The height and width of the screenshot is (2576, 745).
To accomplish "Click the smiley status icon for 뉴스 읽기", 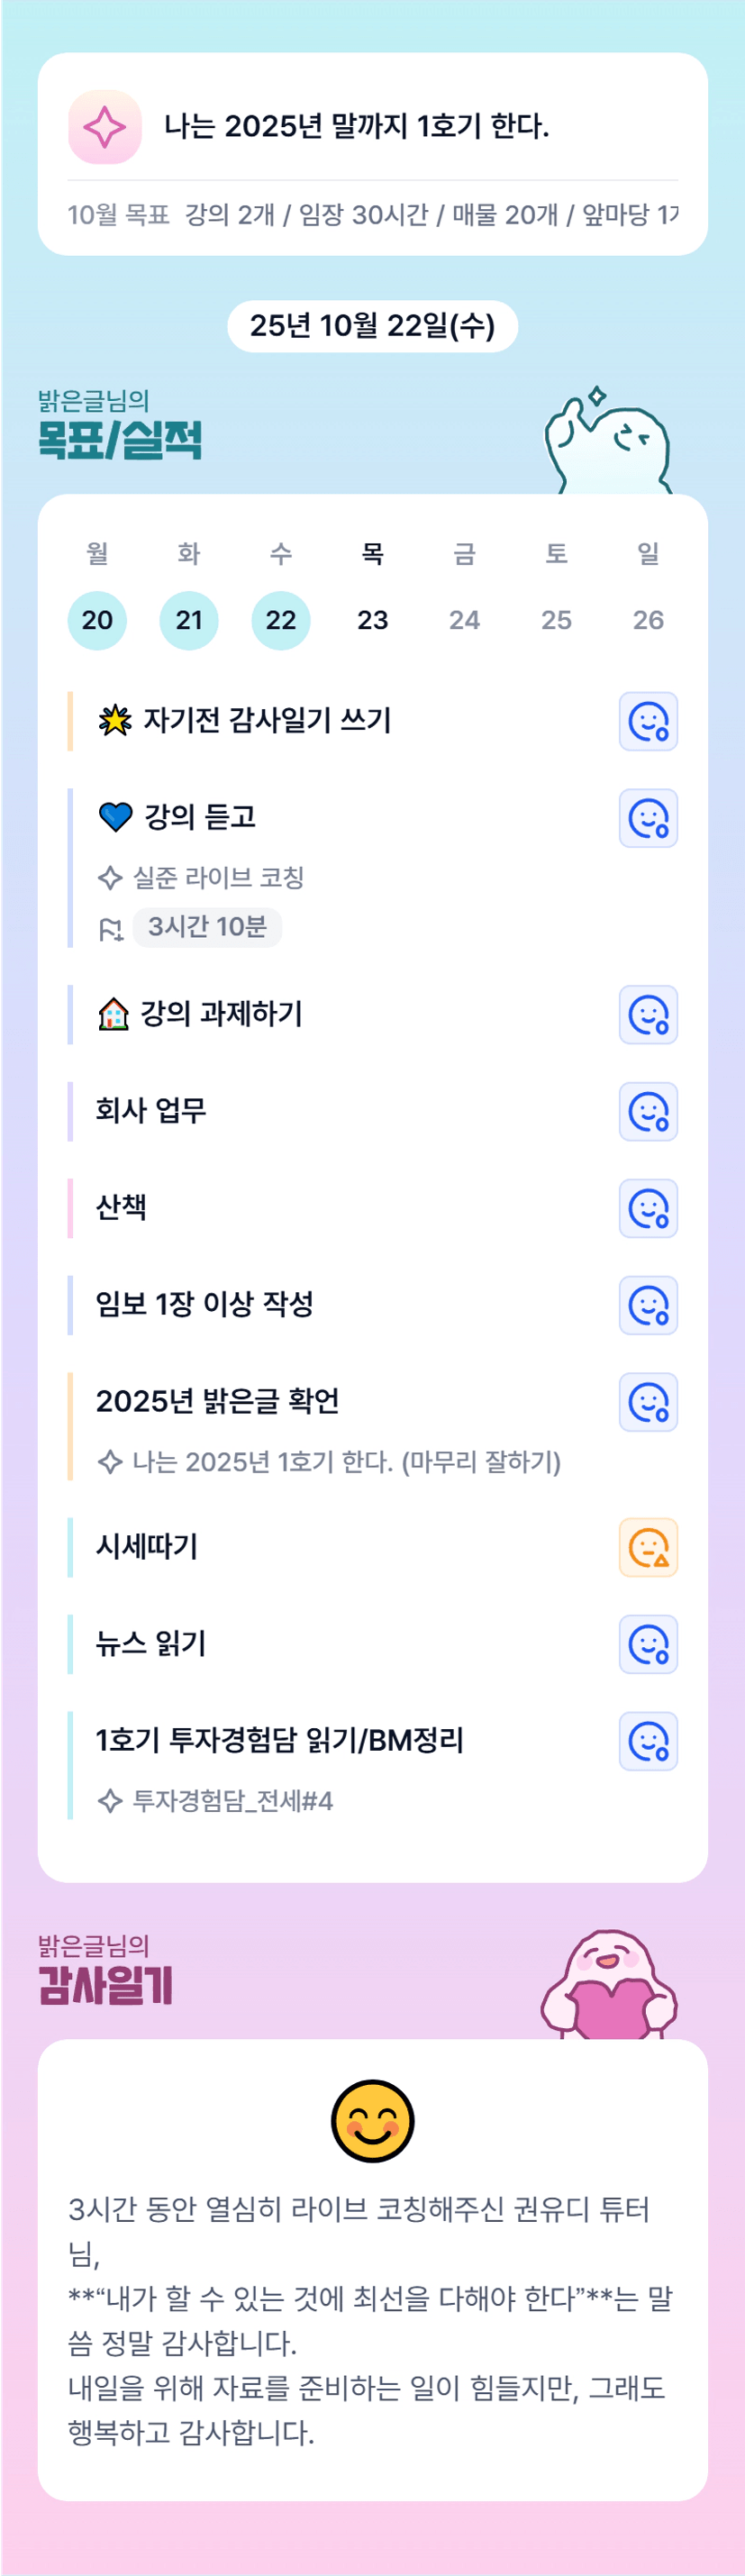I will [648, 1644].
